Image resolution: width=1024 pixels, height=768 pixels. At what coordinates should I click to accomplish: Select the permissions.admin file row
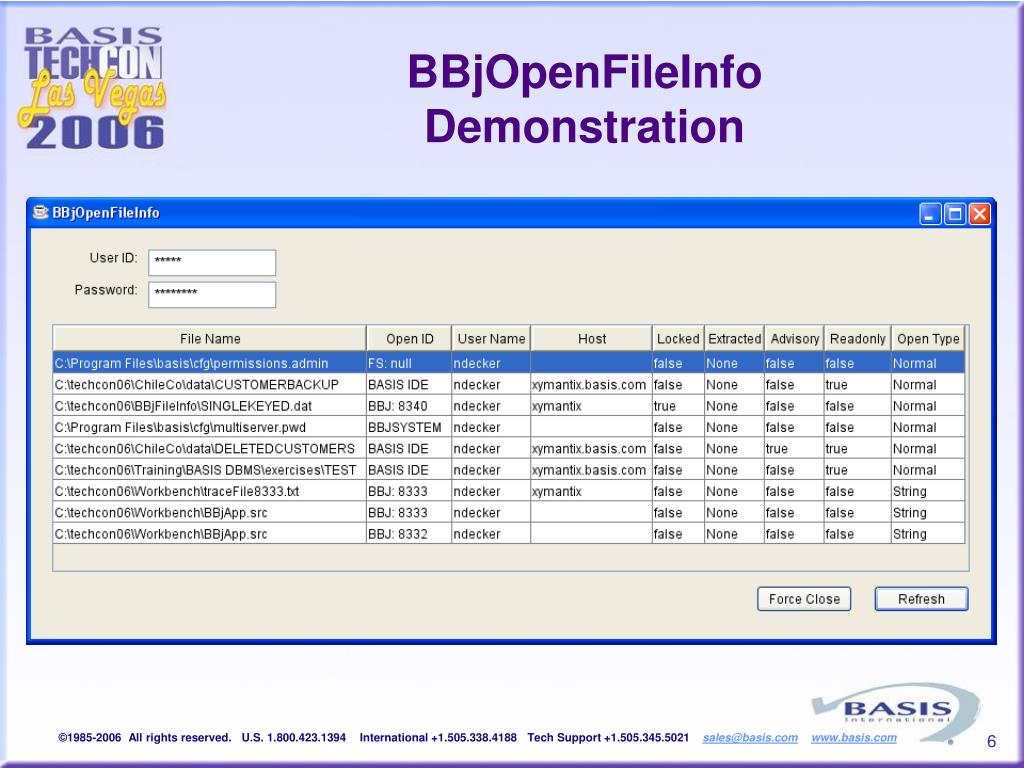click(x=509, y=363)
